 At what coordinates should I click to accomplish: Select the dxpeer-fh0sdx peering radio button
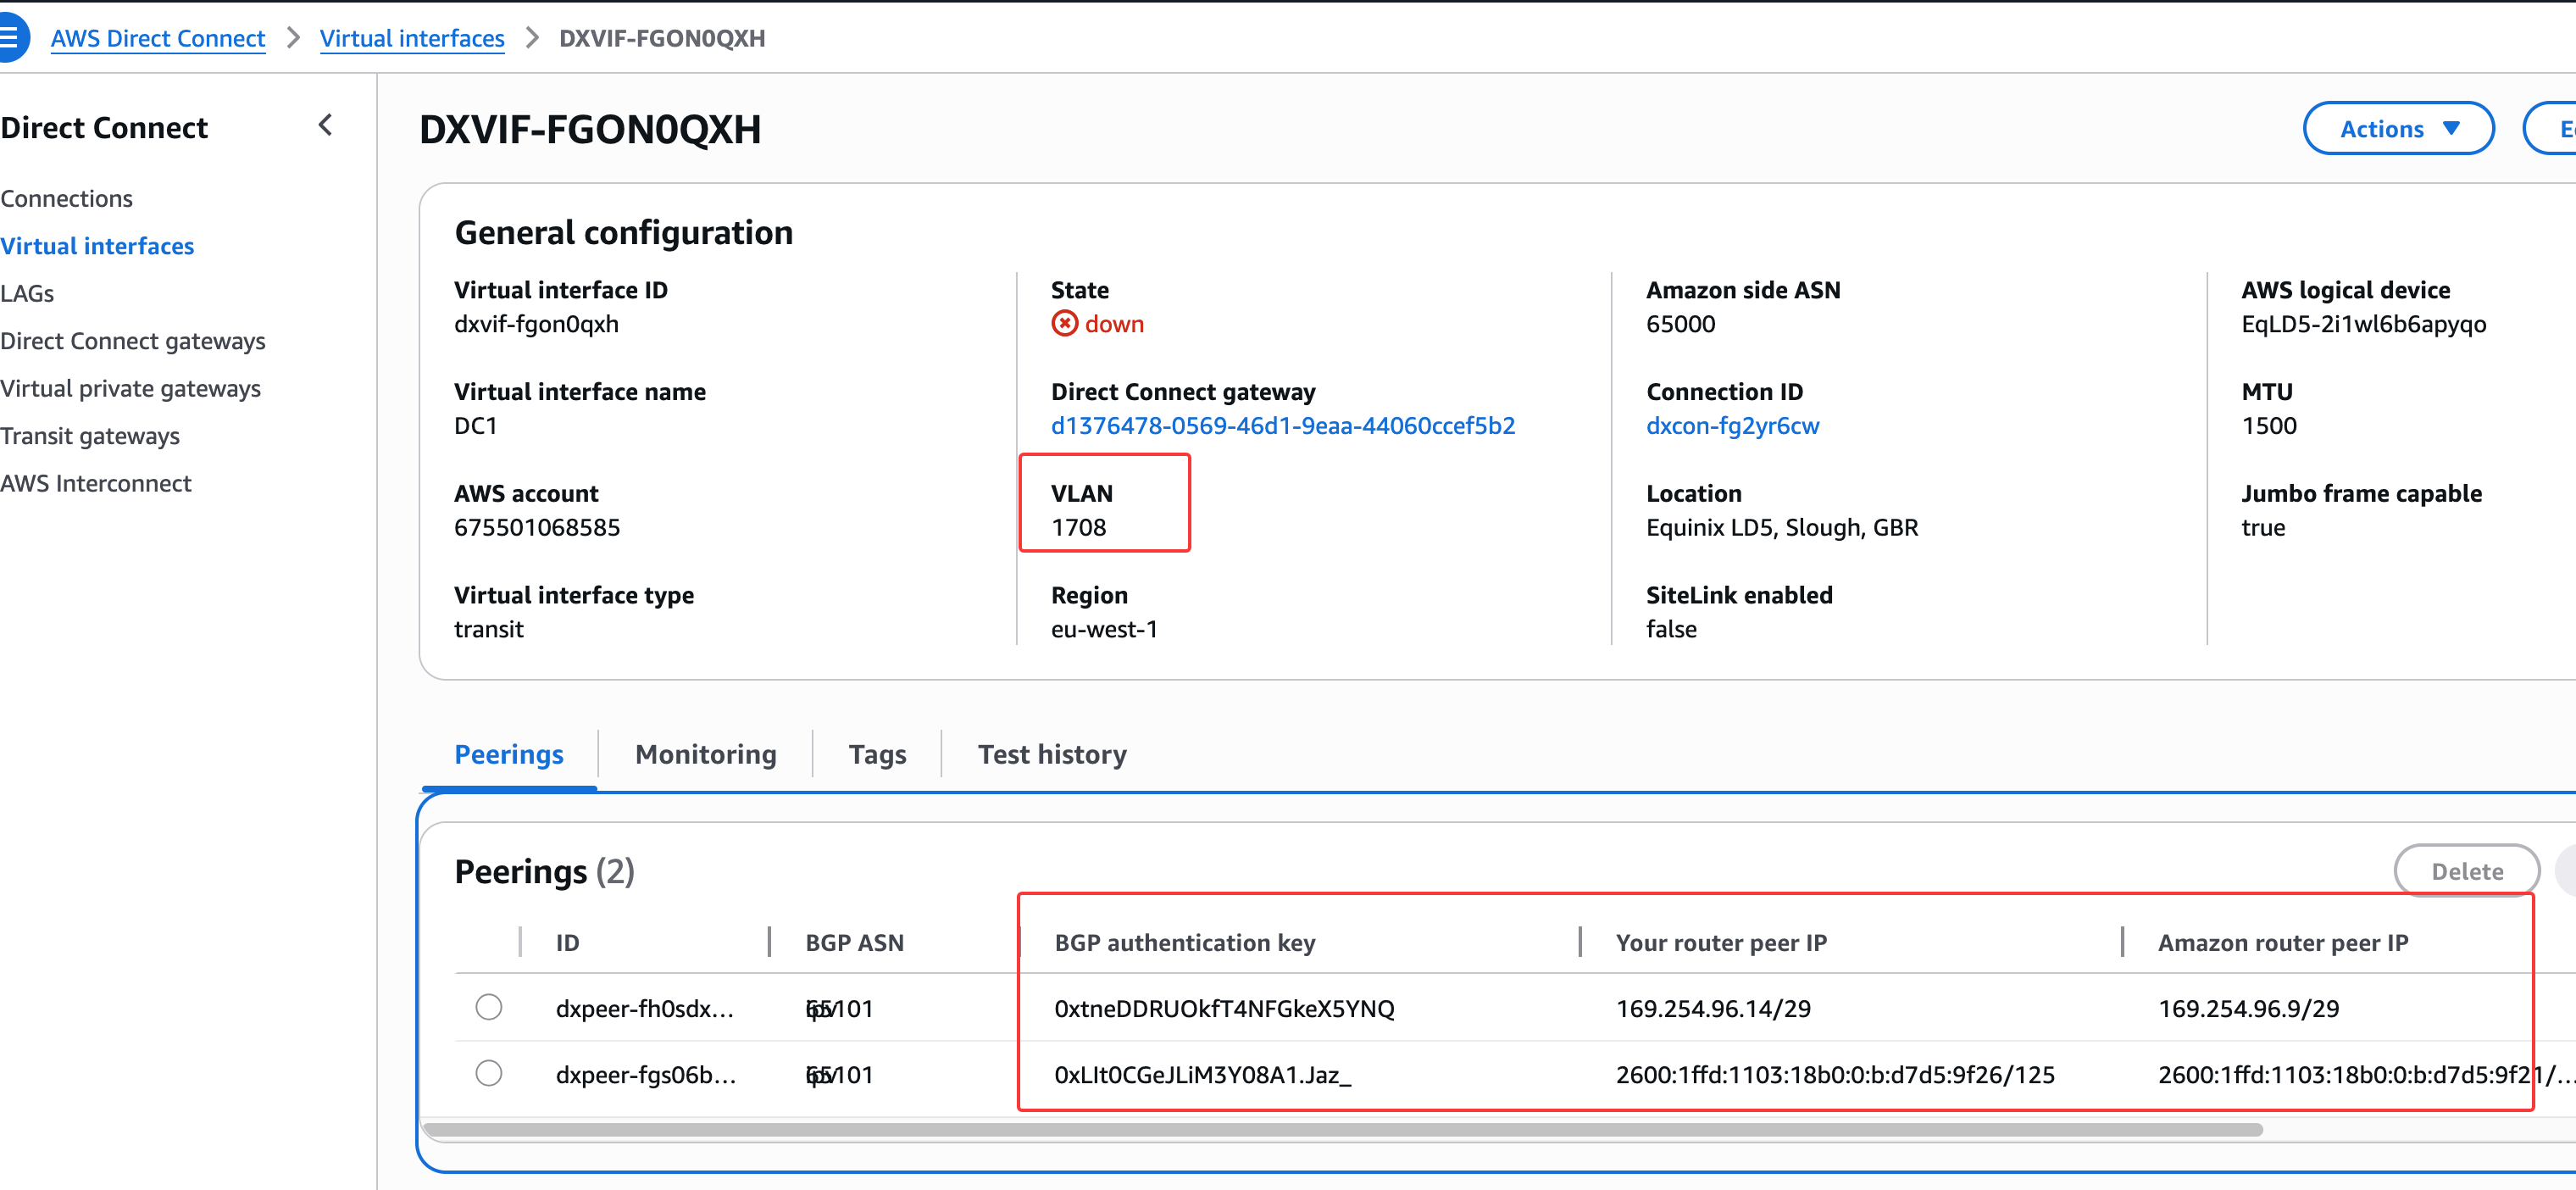[x=488, y=1007]
